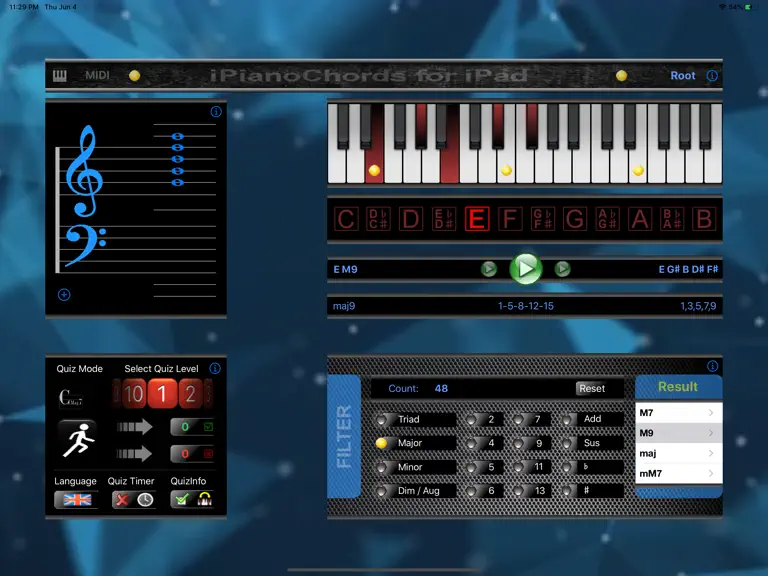Click the red wrong-answers counter

[193, 454]
